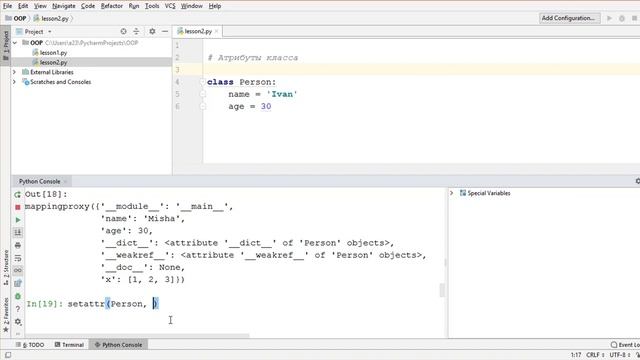The height and width of the screenshot is (360, 640).
Task: Click the tool windows toggle in the status bar corner
Action: (x=8, y=355)
